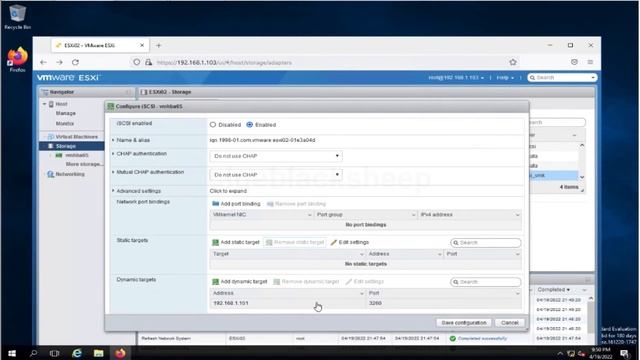Viewport: 640px width, 360px height.
Task: Click Edit settings for static targets
Action: (x=350, y=242)
